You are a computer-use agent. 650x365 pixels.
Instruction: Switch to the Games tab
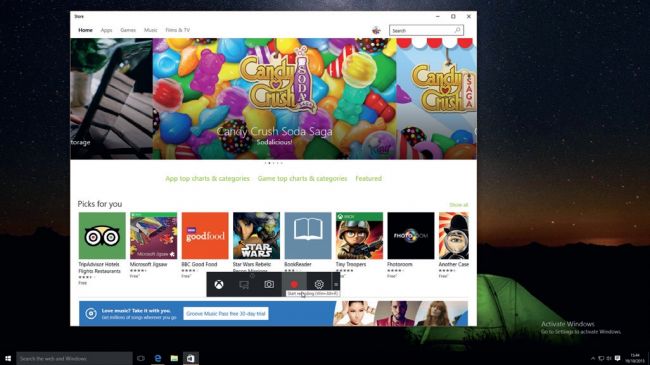(x=128, y=30)
